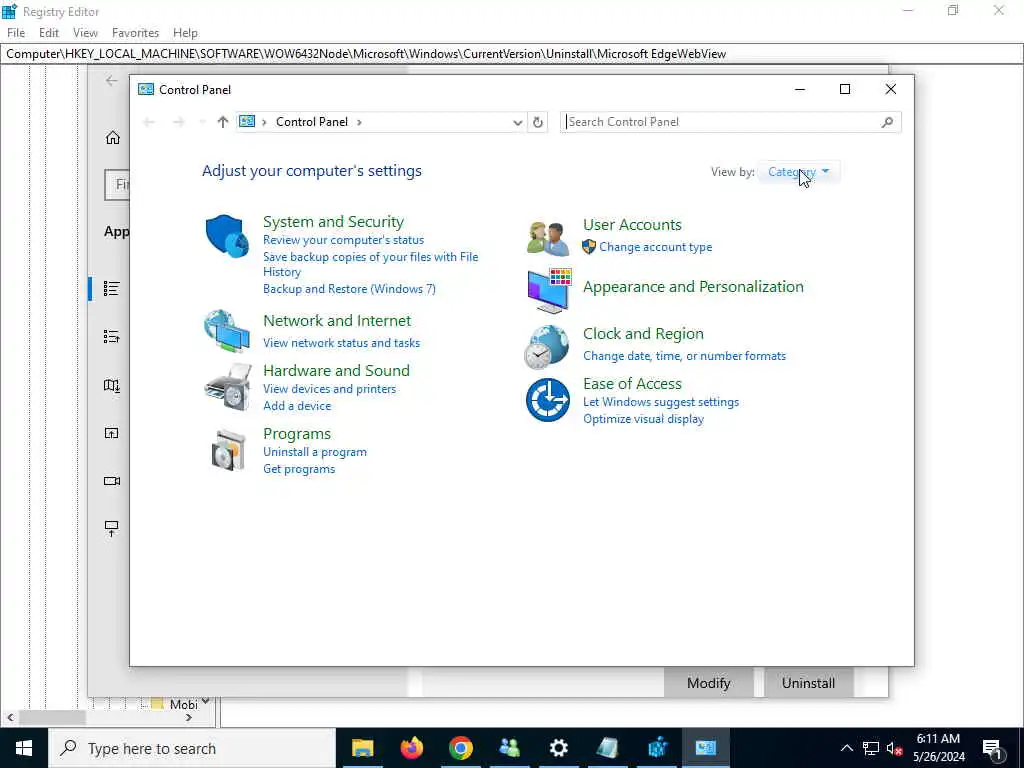This screenshot has height=768, width=1024.
Task: Select Startup icon in Settings sidebar
Action: pyautogui.click(x=112, y=528)
